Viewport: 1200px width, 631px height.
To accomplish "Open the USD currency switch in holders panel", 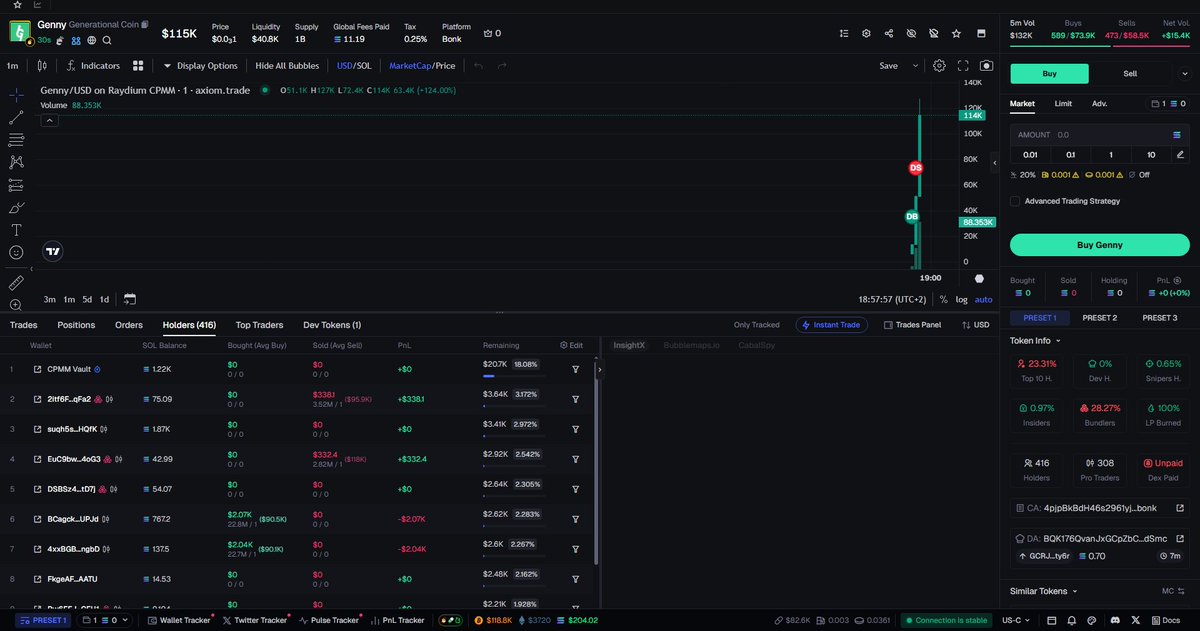I will (x=975, y=325).
